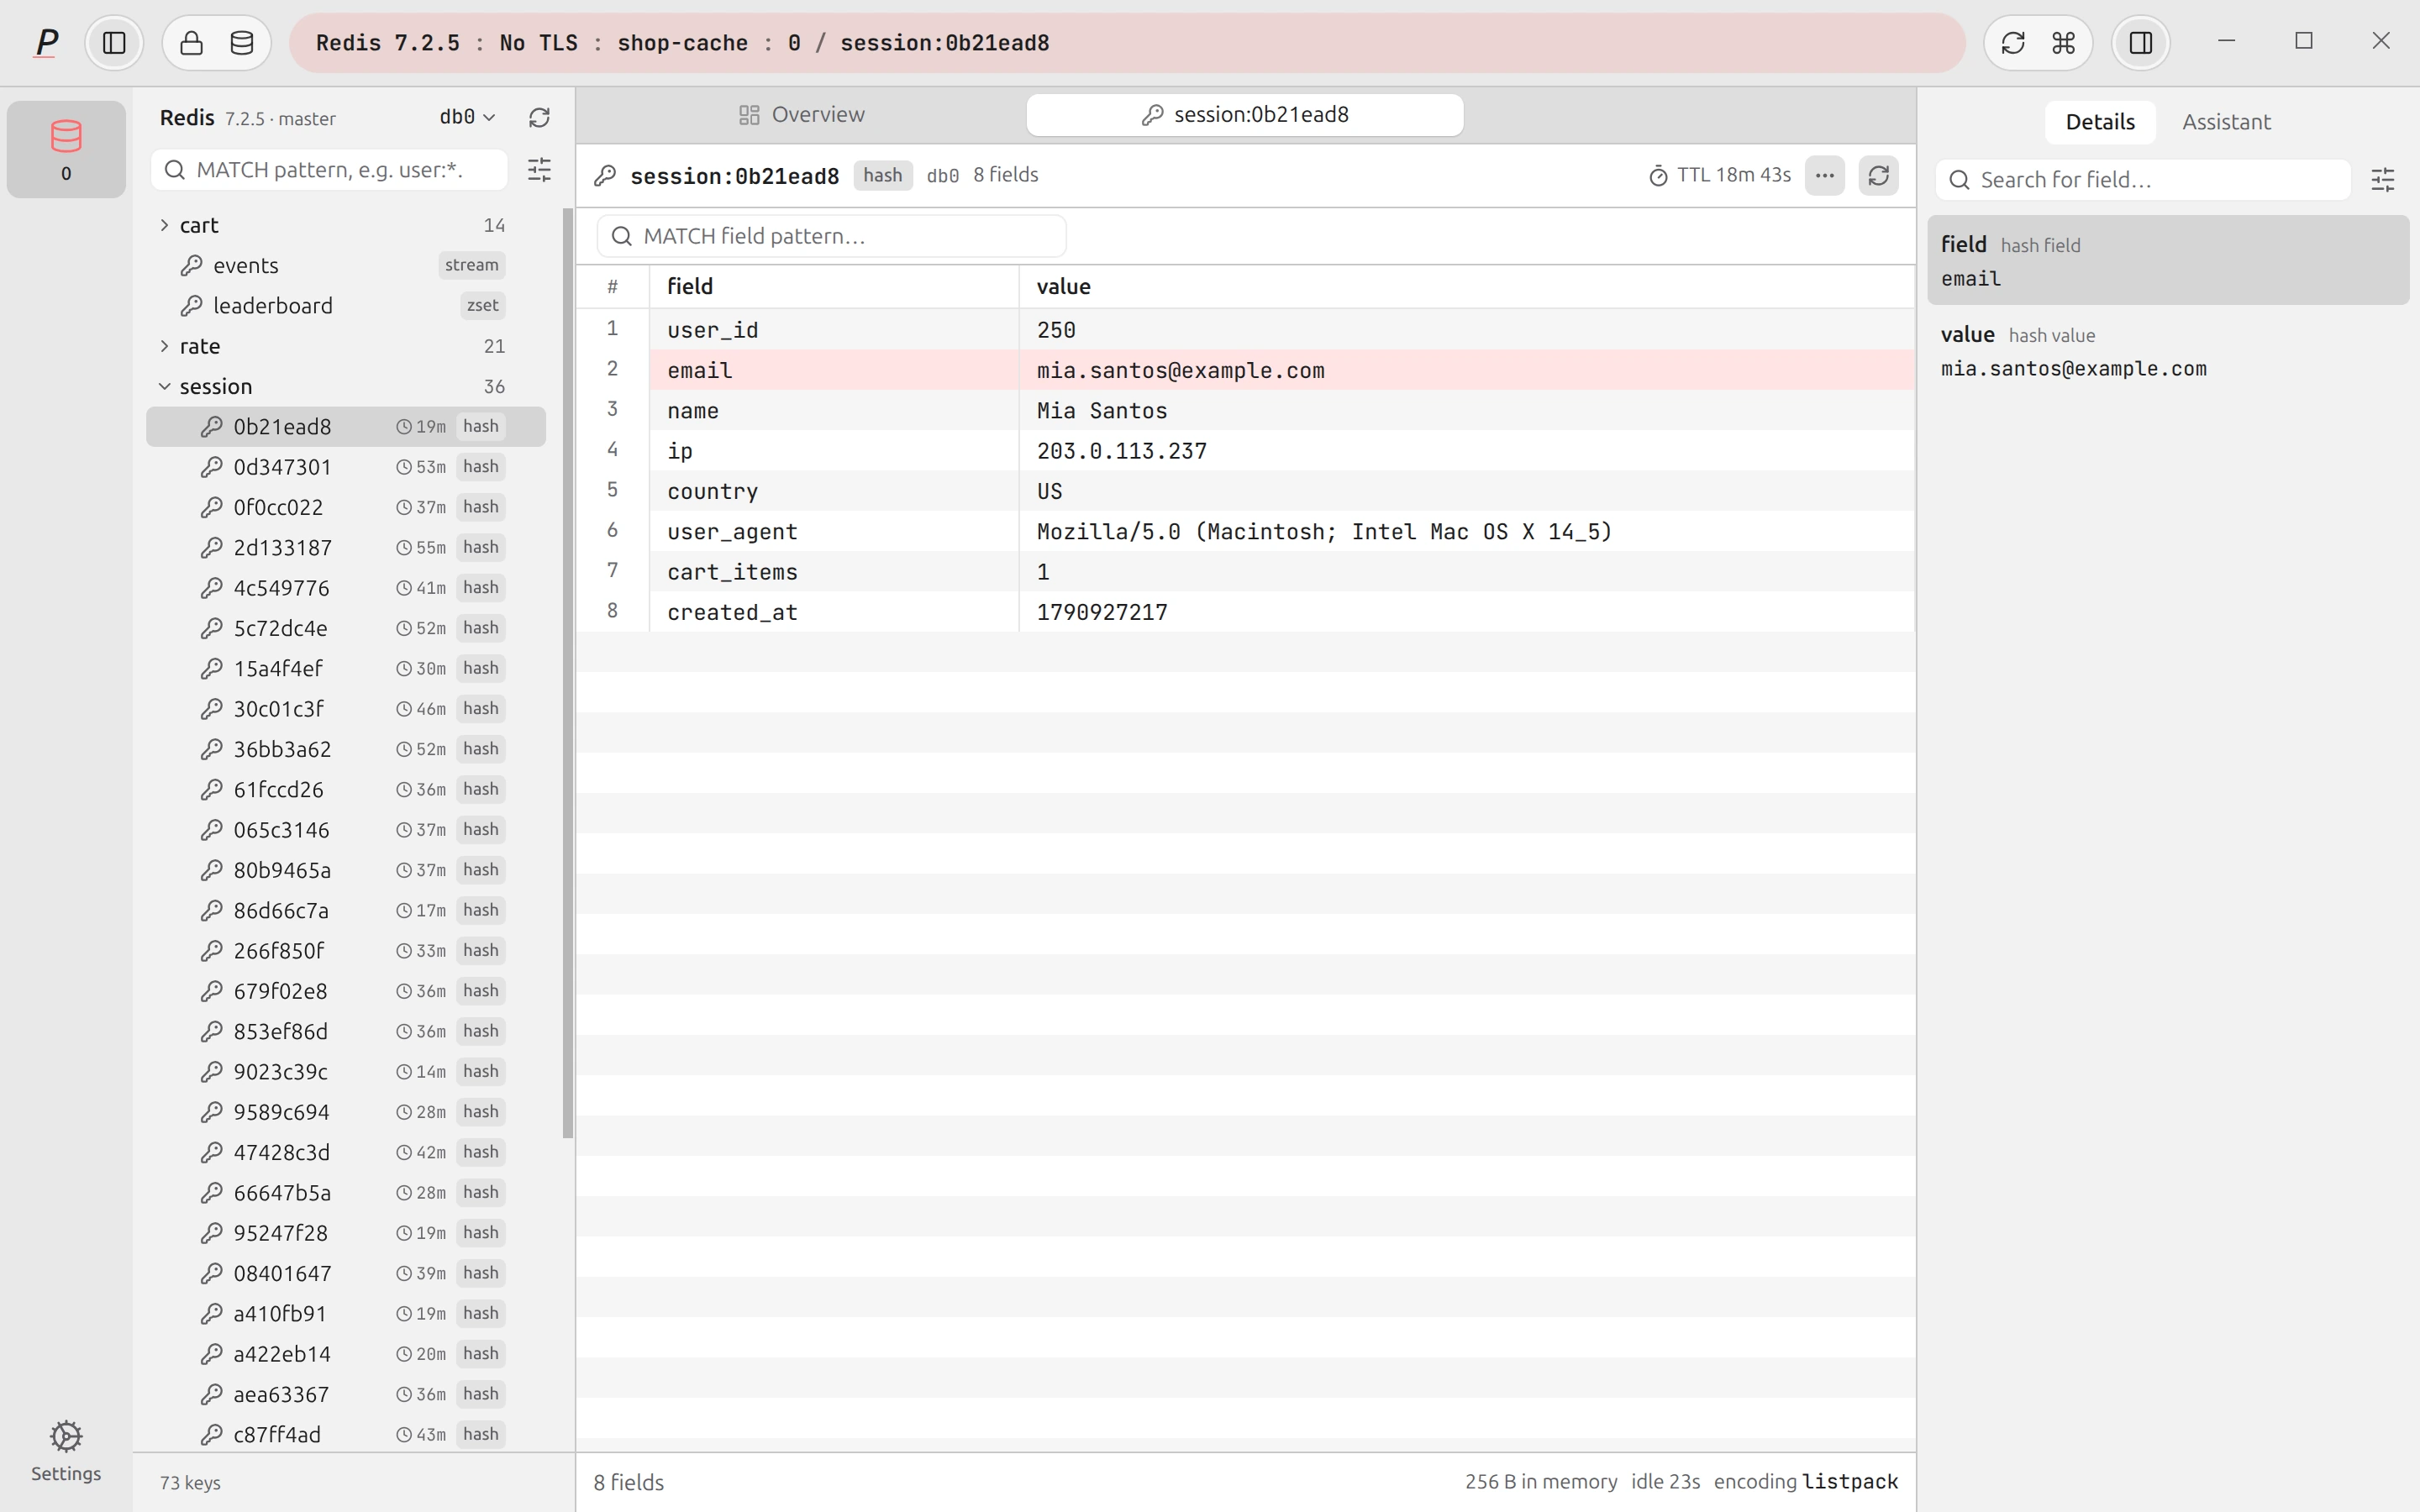
Task: Click the database cylinder icon in the toolbar
Action: (x=242, y=43)
